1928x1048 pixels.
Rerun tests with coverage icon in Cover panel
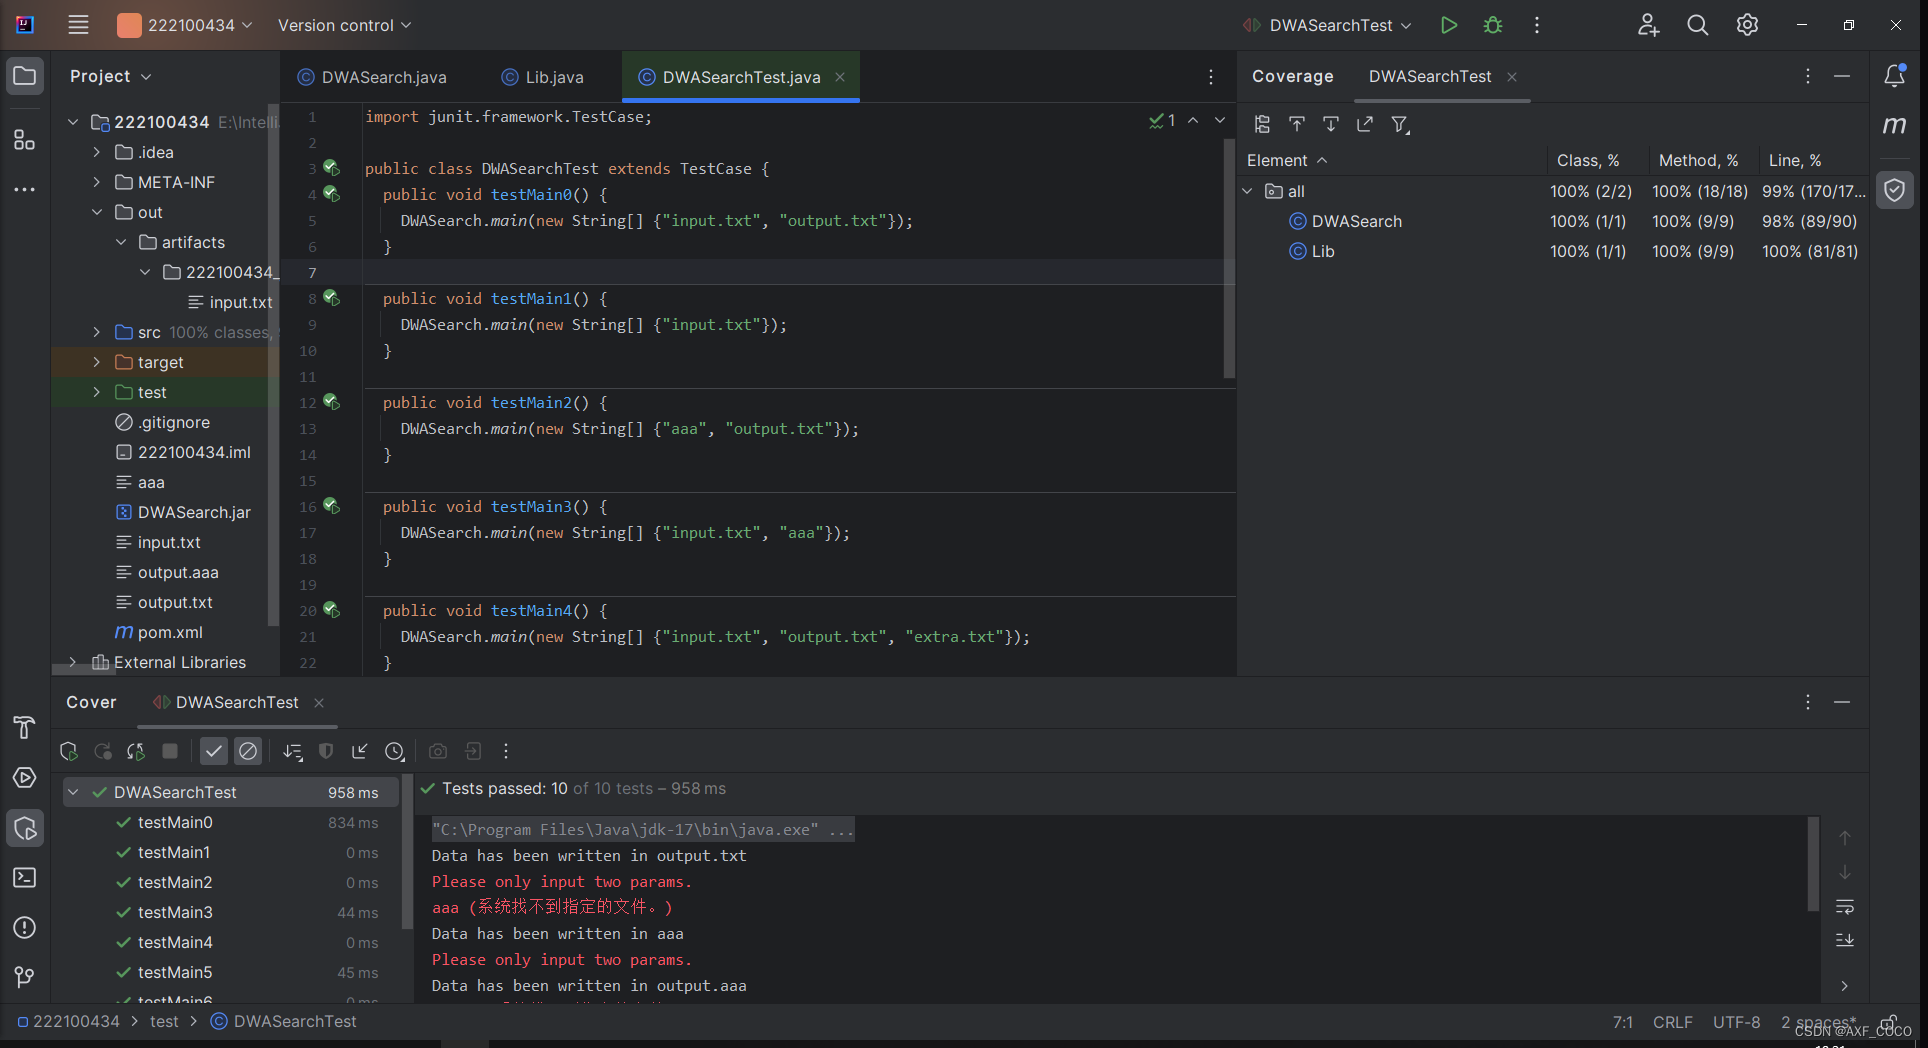(69, 751)
